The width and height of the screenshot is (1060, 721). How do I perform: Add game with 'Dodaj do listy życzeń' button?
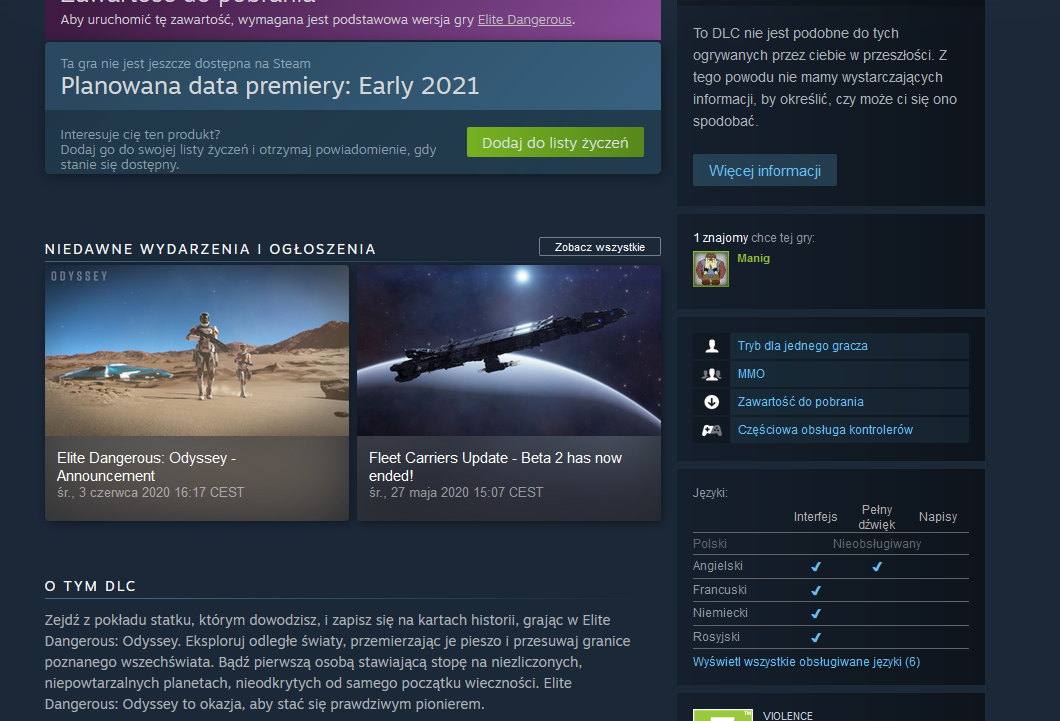pos(555,143)
